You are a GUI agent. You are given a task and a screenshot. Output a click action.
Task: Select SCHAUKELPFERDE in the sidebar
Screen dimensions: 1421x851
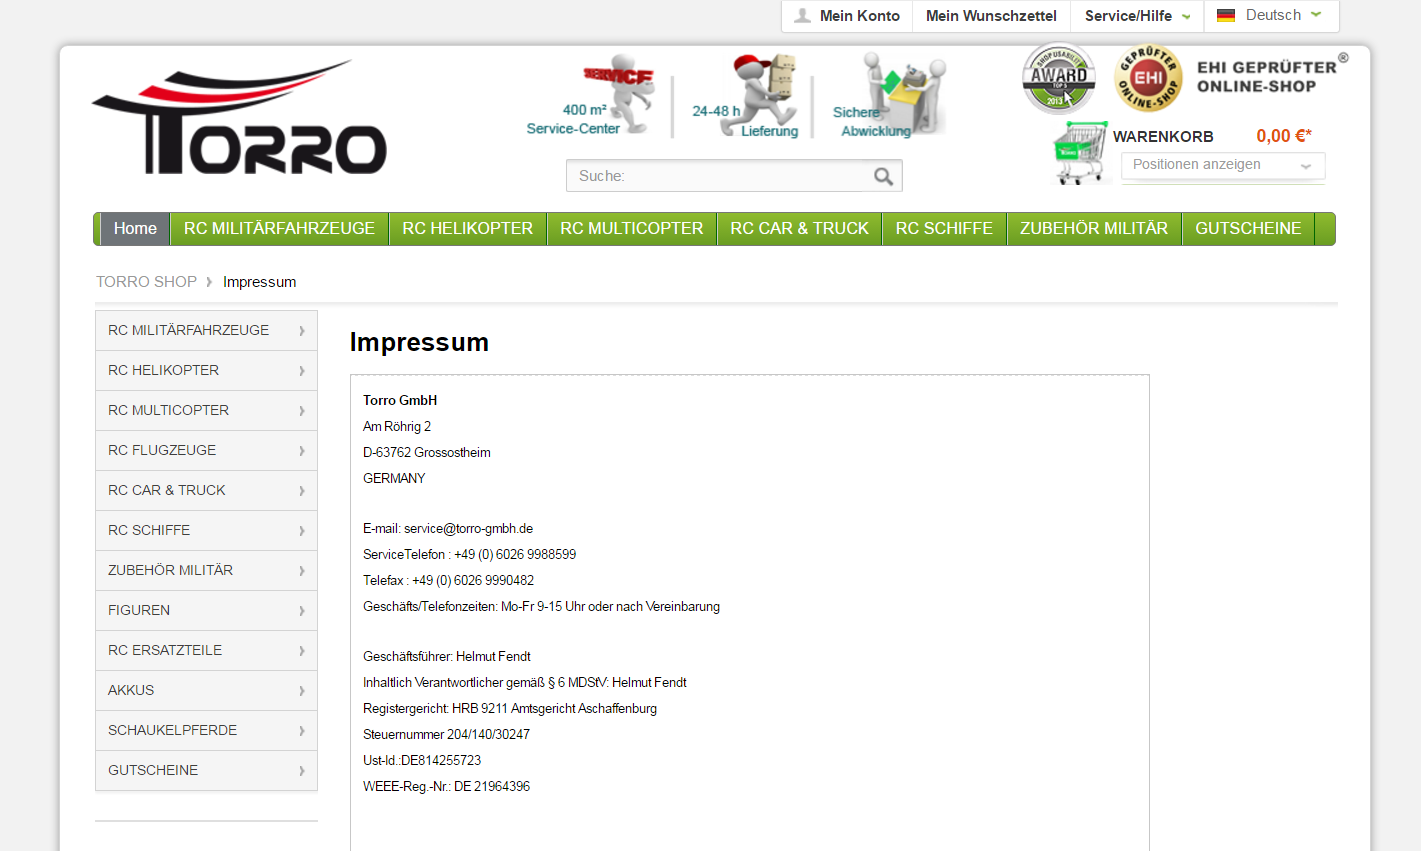click(206, 730)
